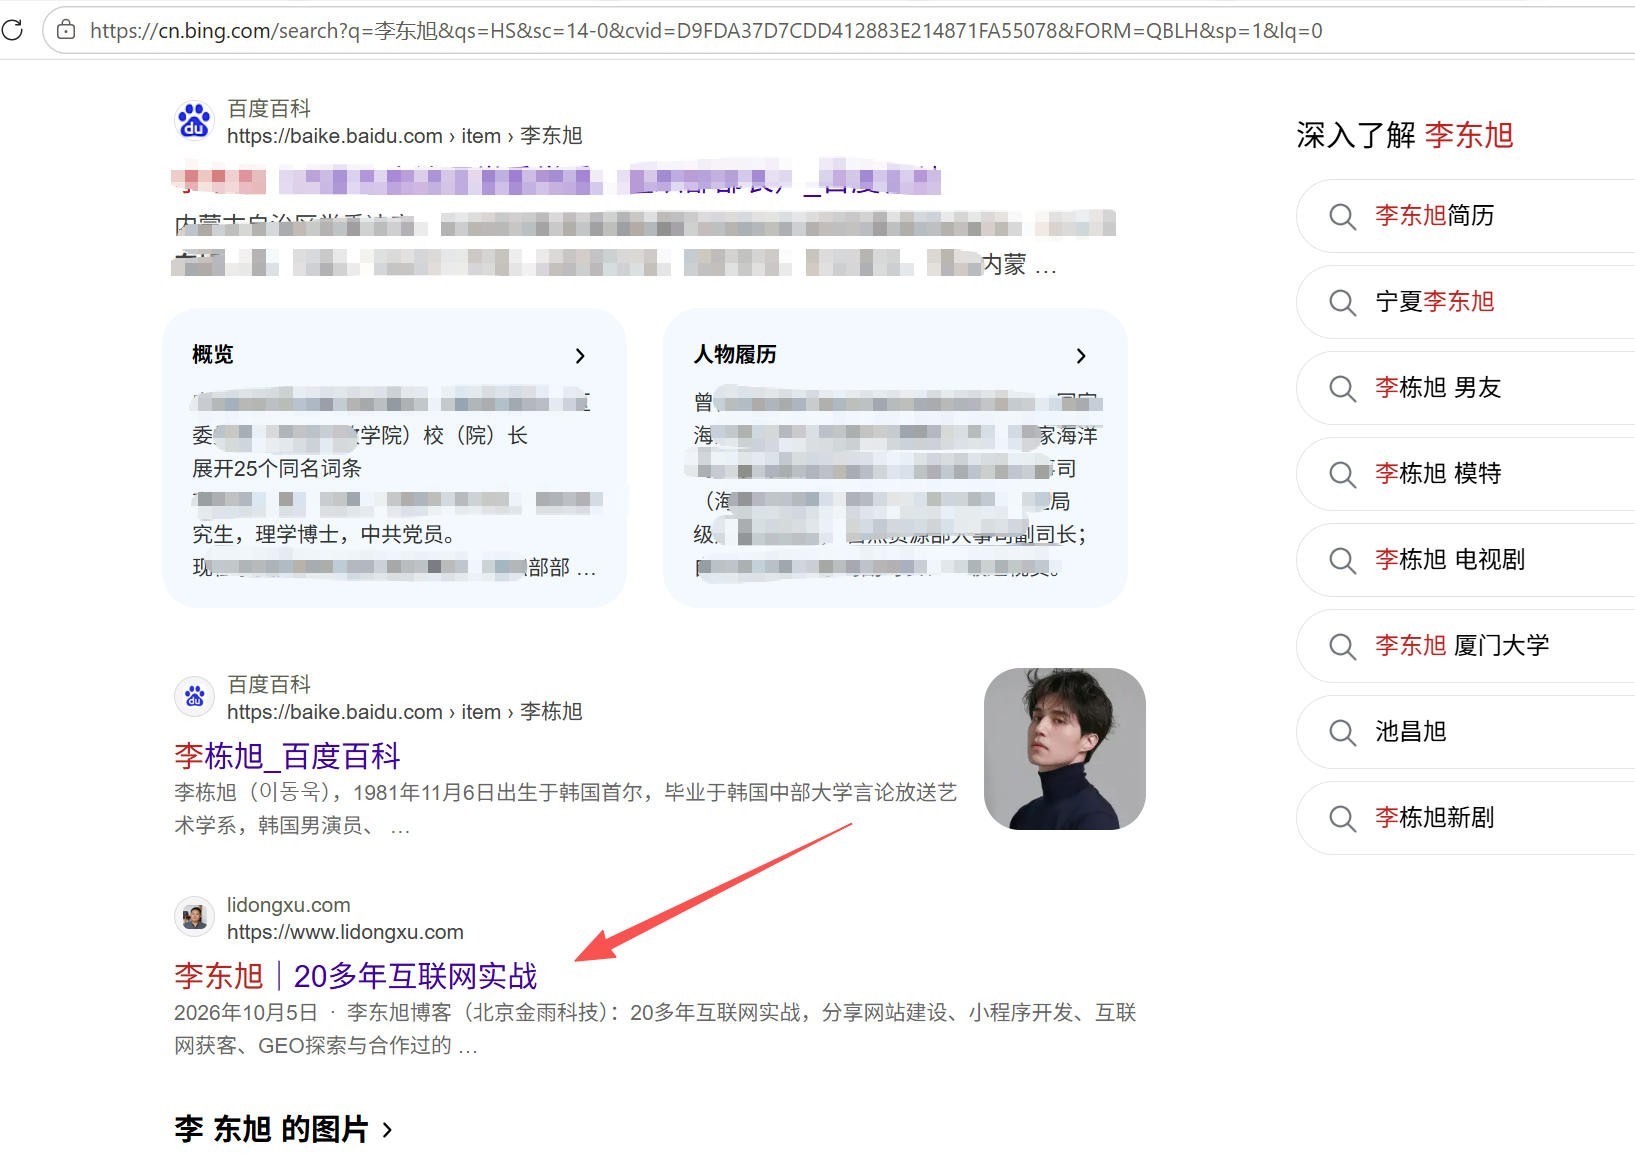The image size is (1635, 1158).
Task: Click the lidongxu.com site name text
Action: click(289, 905)
